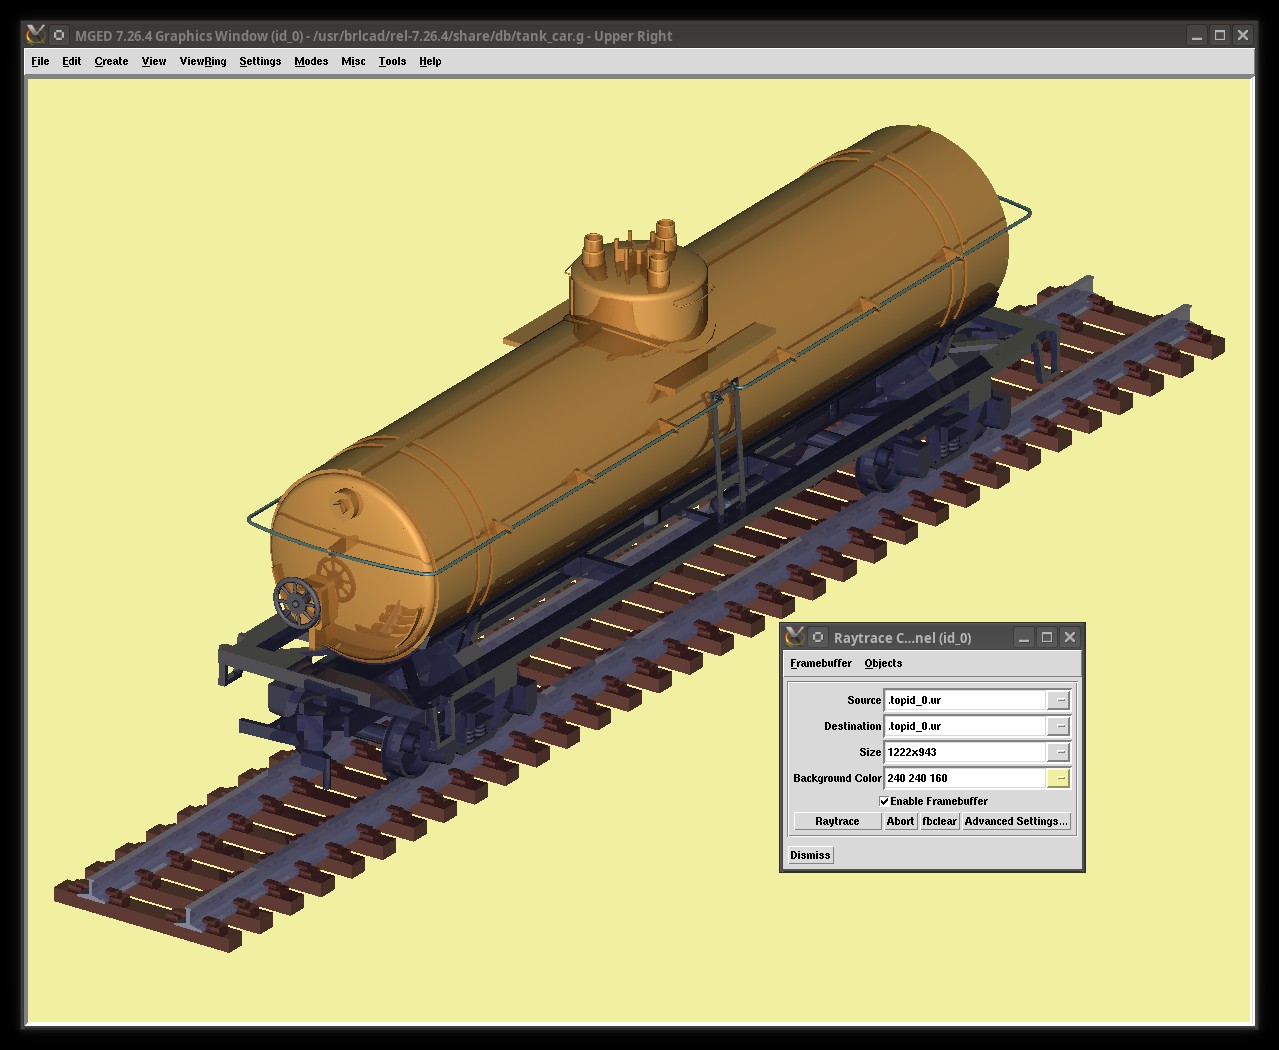Click the Raytrace Control Panel title bar app icon
Viewport: 1279px width, 1050px height.
tap(795, 637)
